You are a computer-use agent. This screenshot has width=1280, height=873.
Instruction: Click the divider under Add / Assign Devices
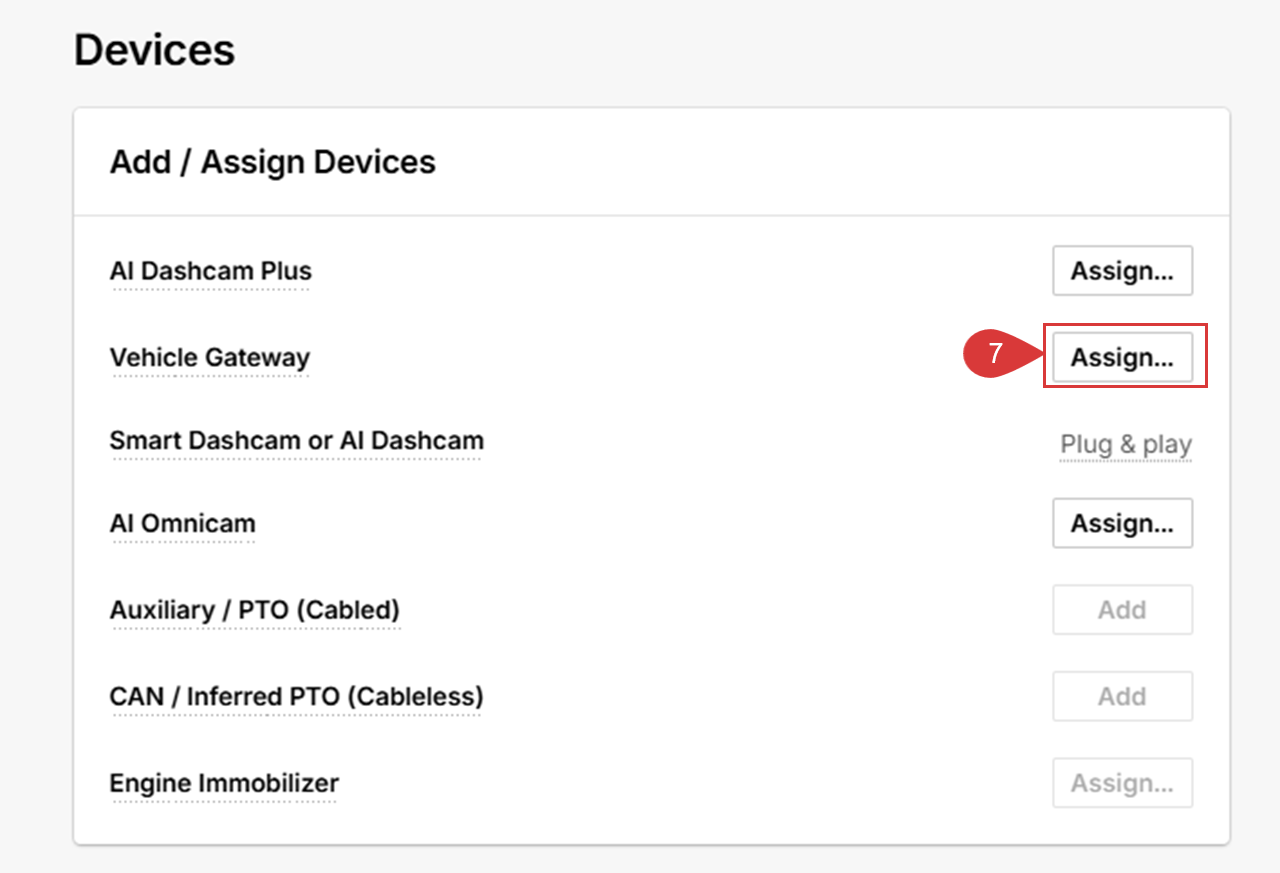(x=651, y=215)
